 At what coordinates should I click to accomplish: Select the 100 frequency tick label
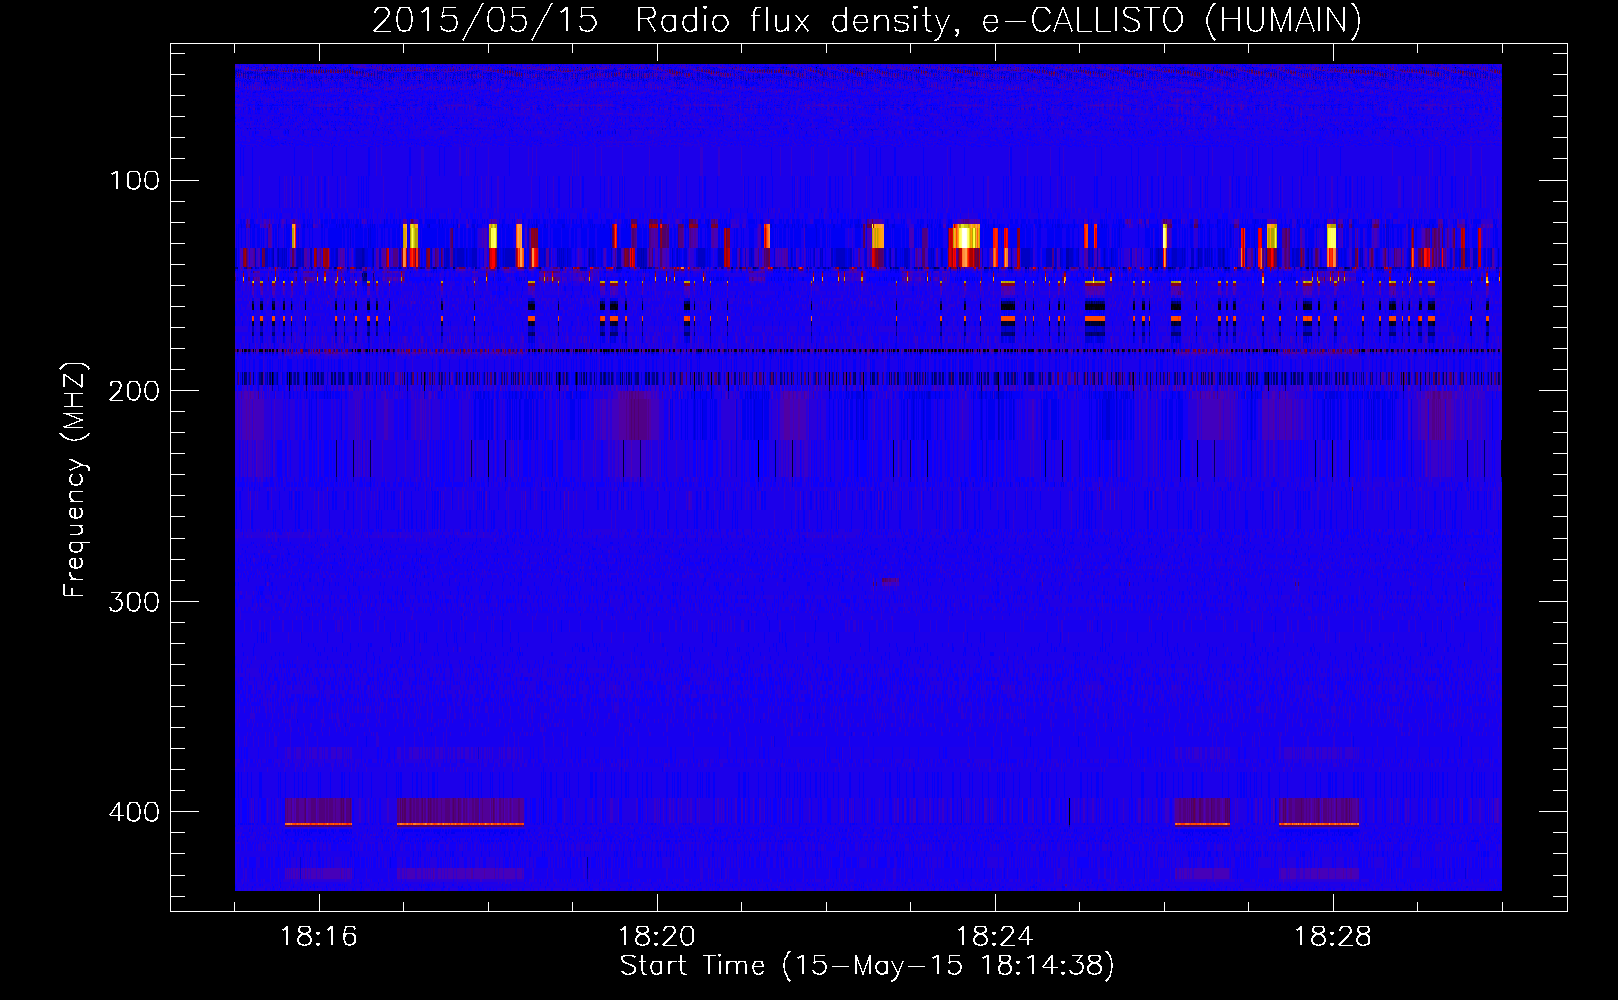134,180
